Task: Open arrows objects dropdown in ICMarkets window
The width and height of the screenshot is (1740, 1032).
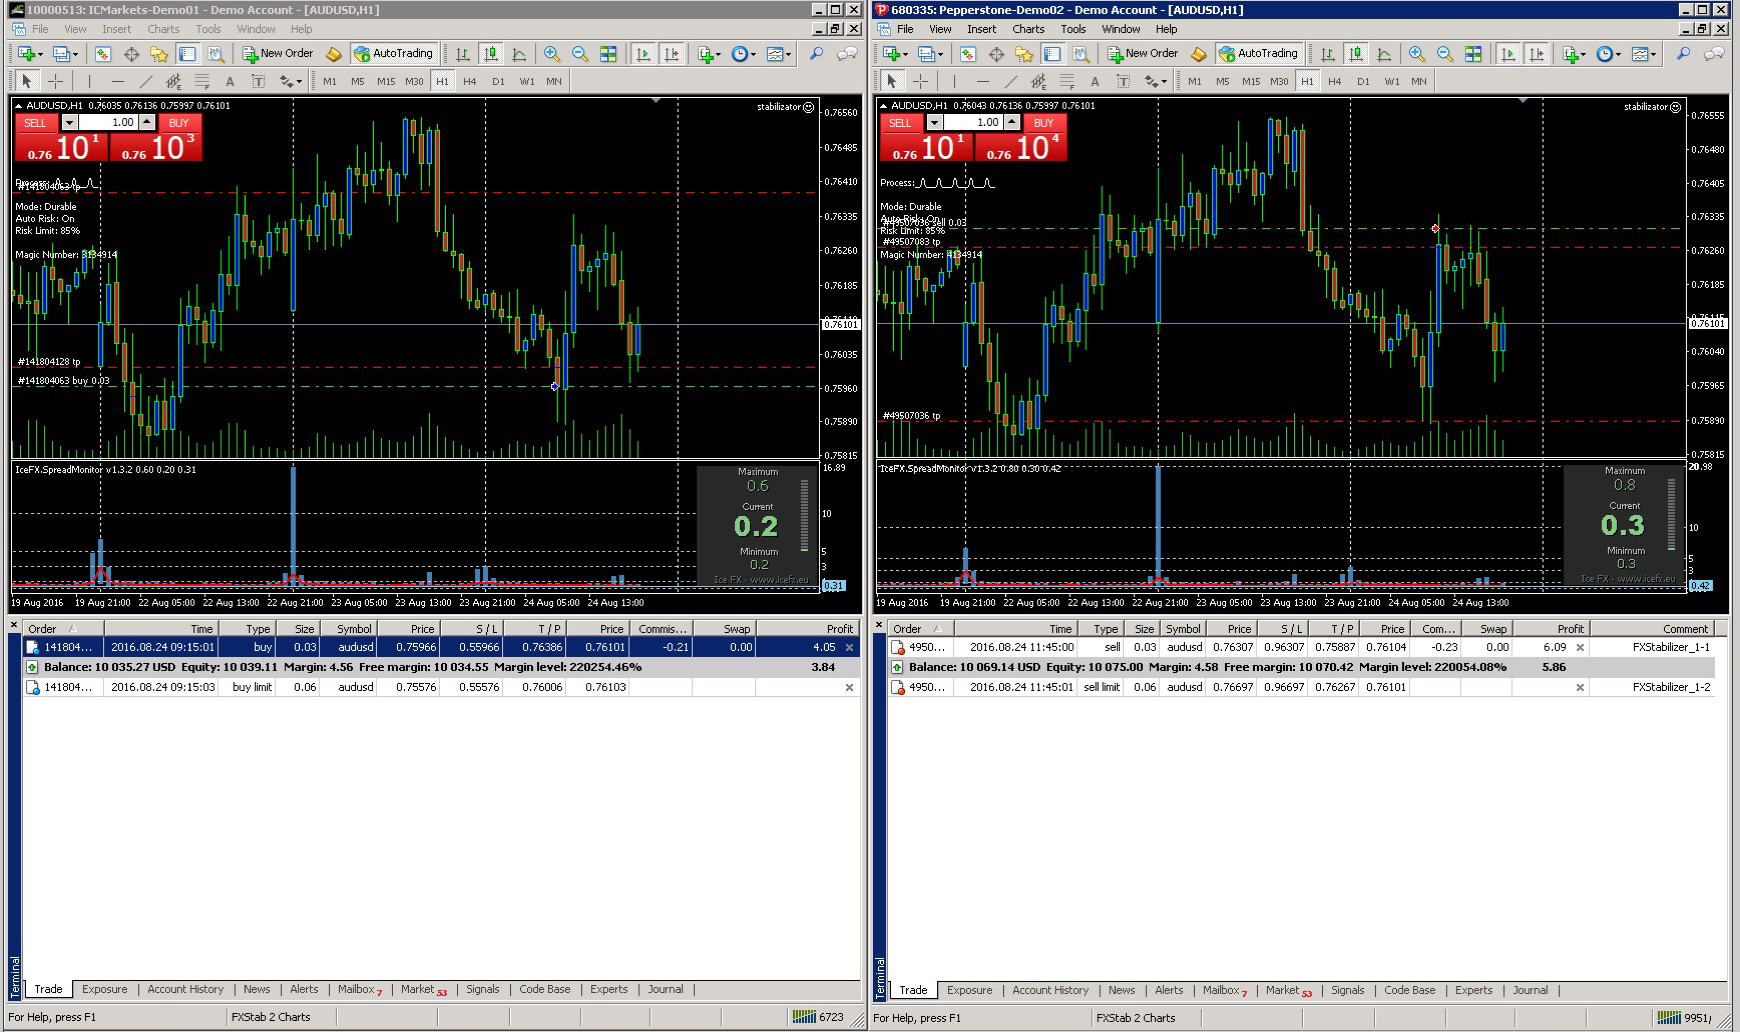Action: pos(290,81)
